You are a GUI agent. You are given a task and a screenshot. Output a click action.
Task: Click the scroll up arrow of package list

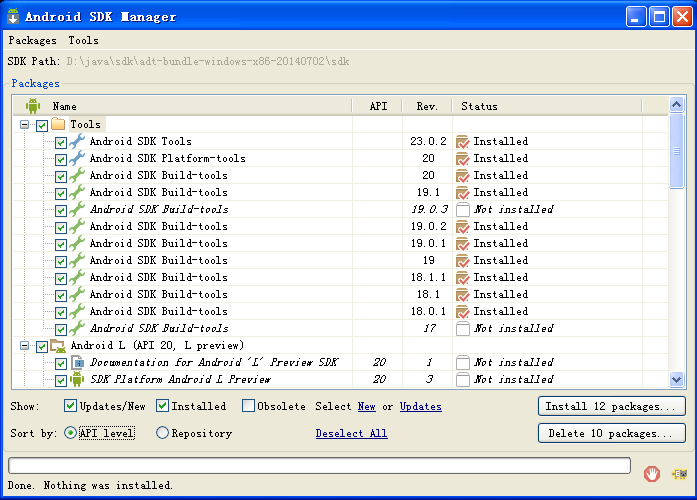click(x=677, y=105)
